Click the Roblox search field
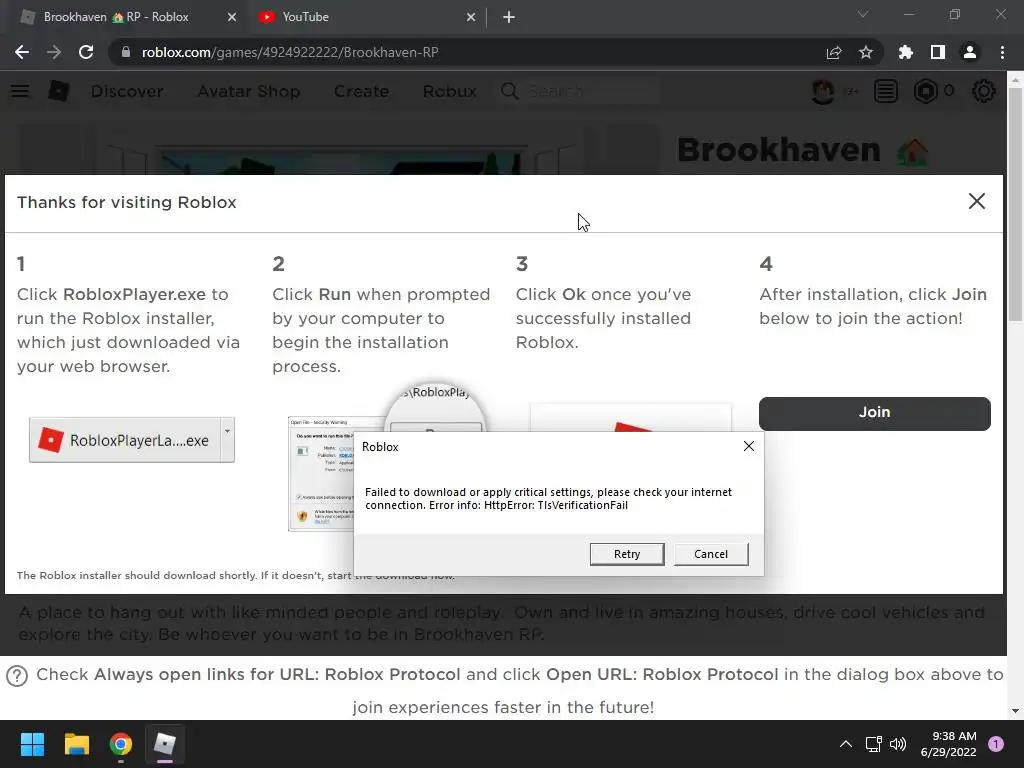 click(x=591, y=91)
